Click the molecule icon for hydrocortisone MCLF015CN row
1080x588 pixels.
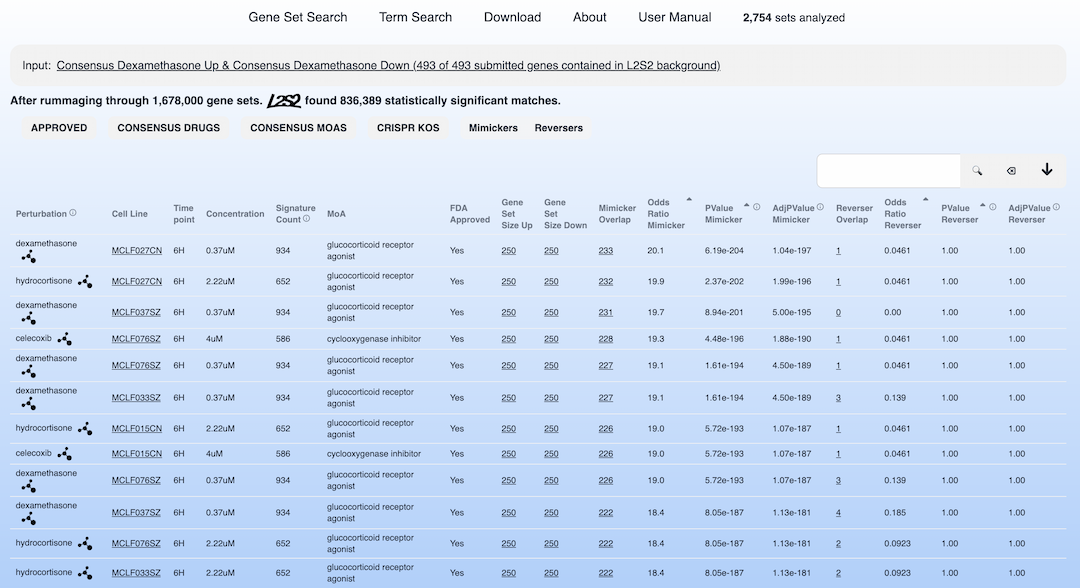(x=86, y=428)
